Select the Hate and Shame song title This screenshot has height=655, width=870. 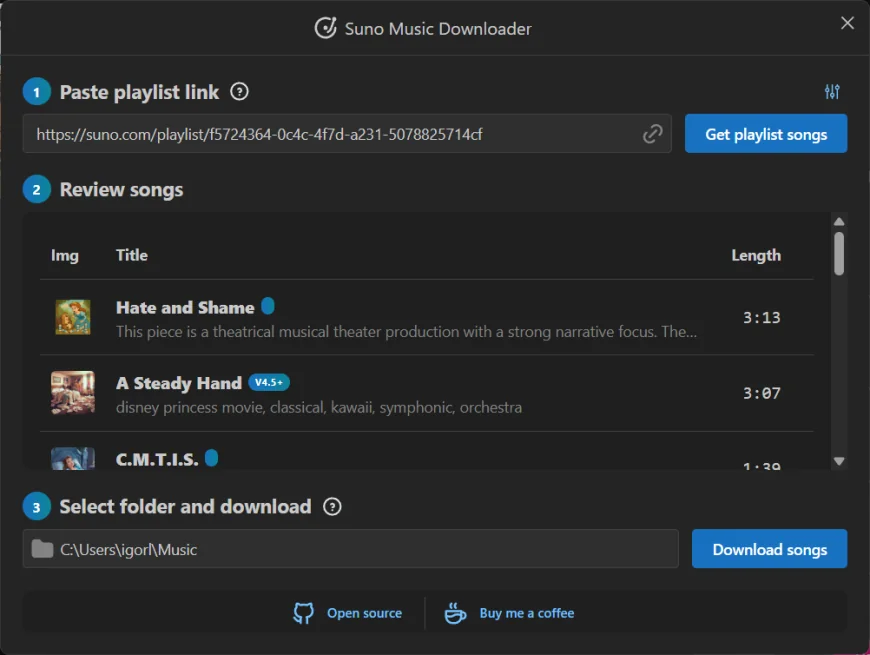pyautogui.click(x=185, y=307)
